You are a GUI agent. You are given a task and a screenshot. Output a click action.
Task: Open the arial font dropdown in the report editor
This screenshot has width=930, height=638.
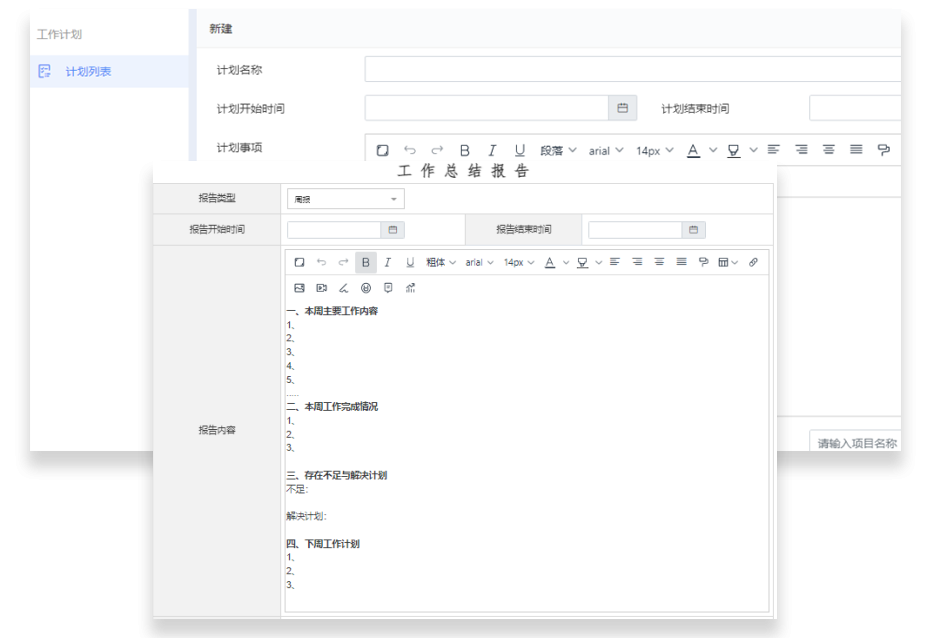pyautogui.click(x=479, y=262)
